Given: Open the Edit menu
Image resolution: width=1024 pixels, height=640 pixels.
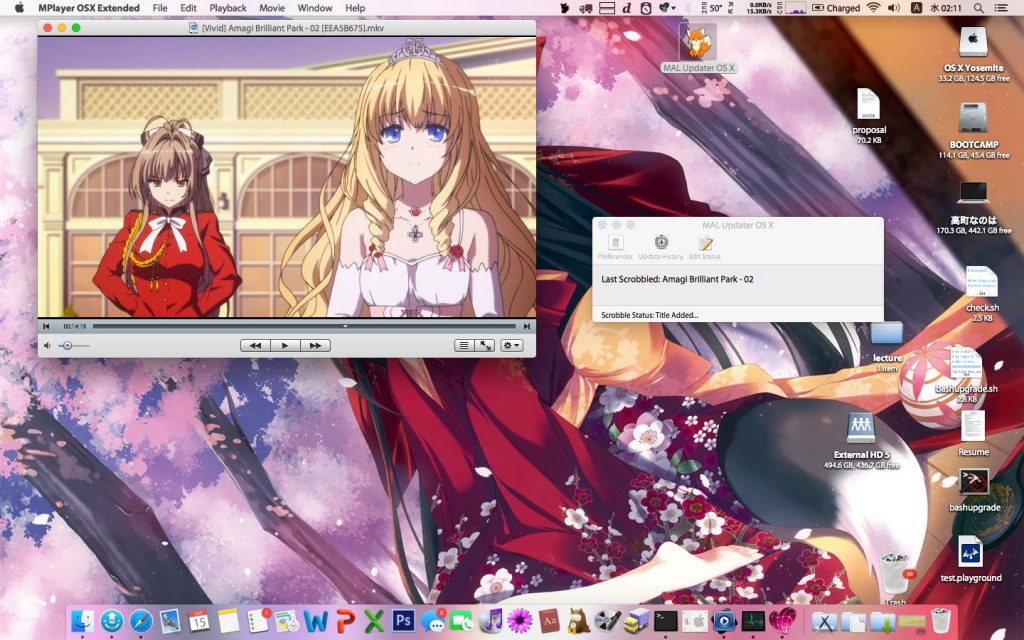Looking at the screenshot, I should tap(189, 8).
